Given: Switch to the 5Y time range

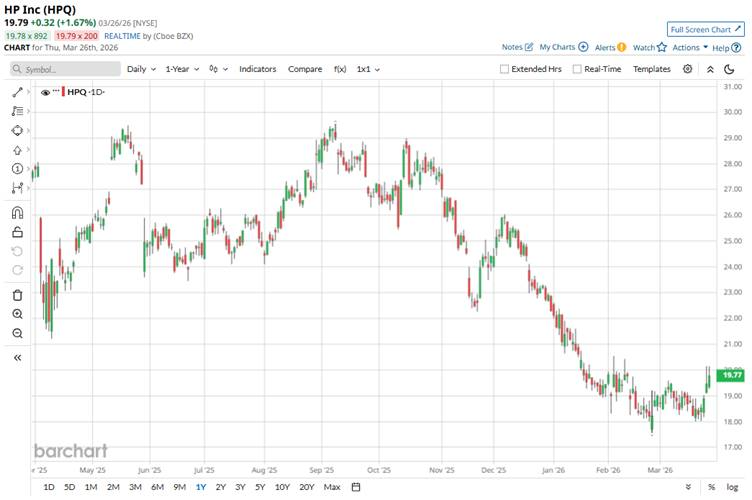Looking at the screenshot, I should pyautogui.click(x=260, y=487).
